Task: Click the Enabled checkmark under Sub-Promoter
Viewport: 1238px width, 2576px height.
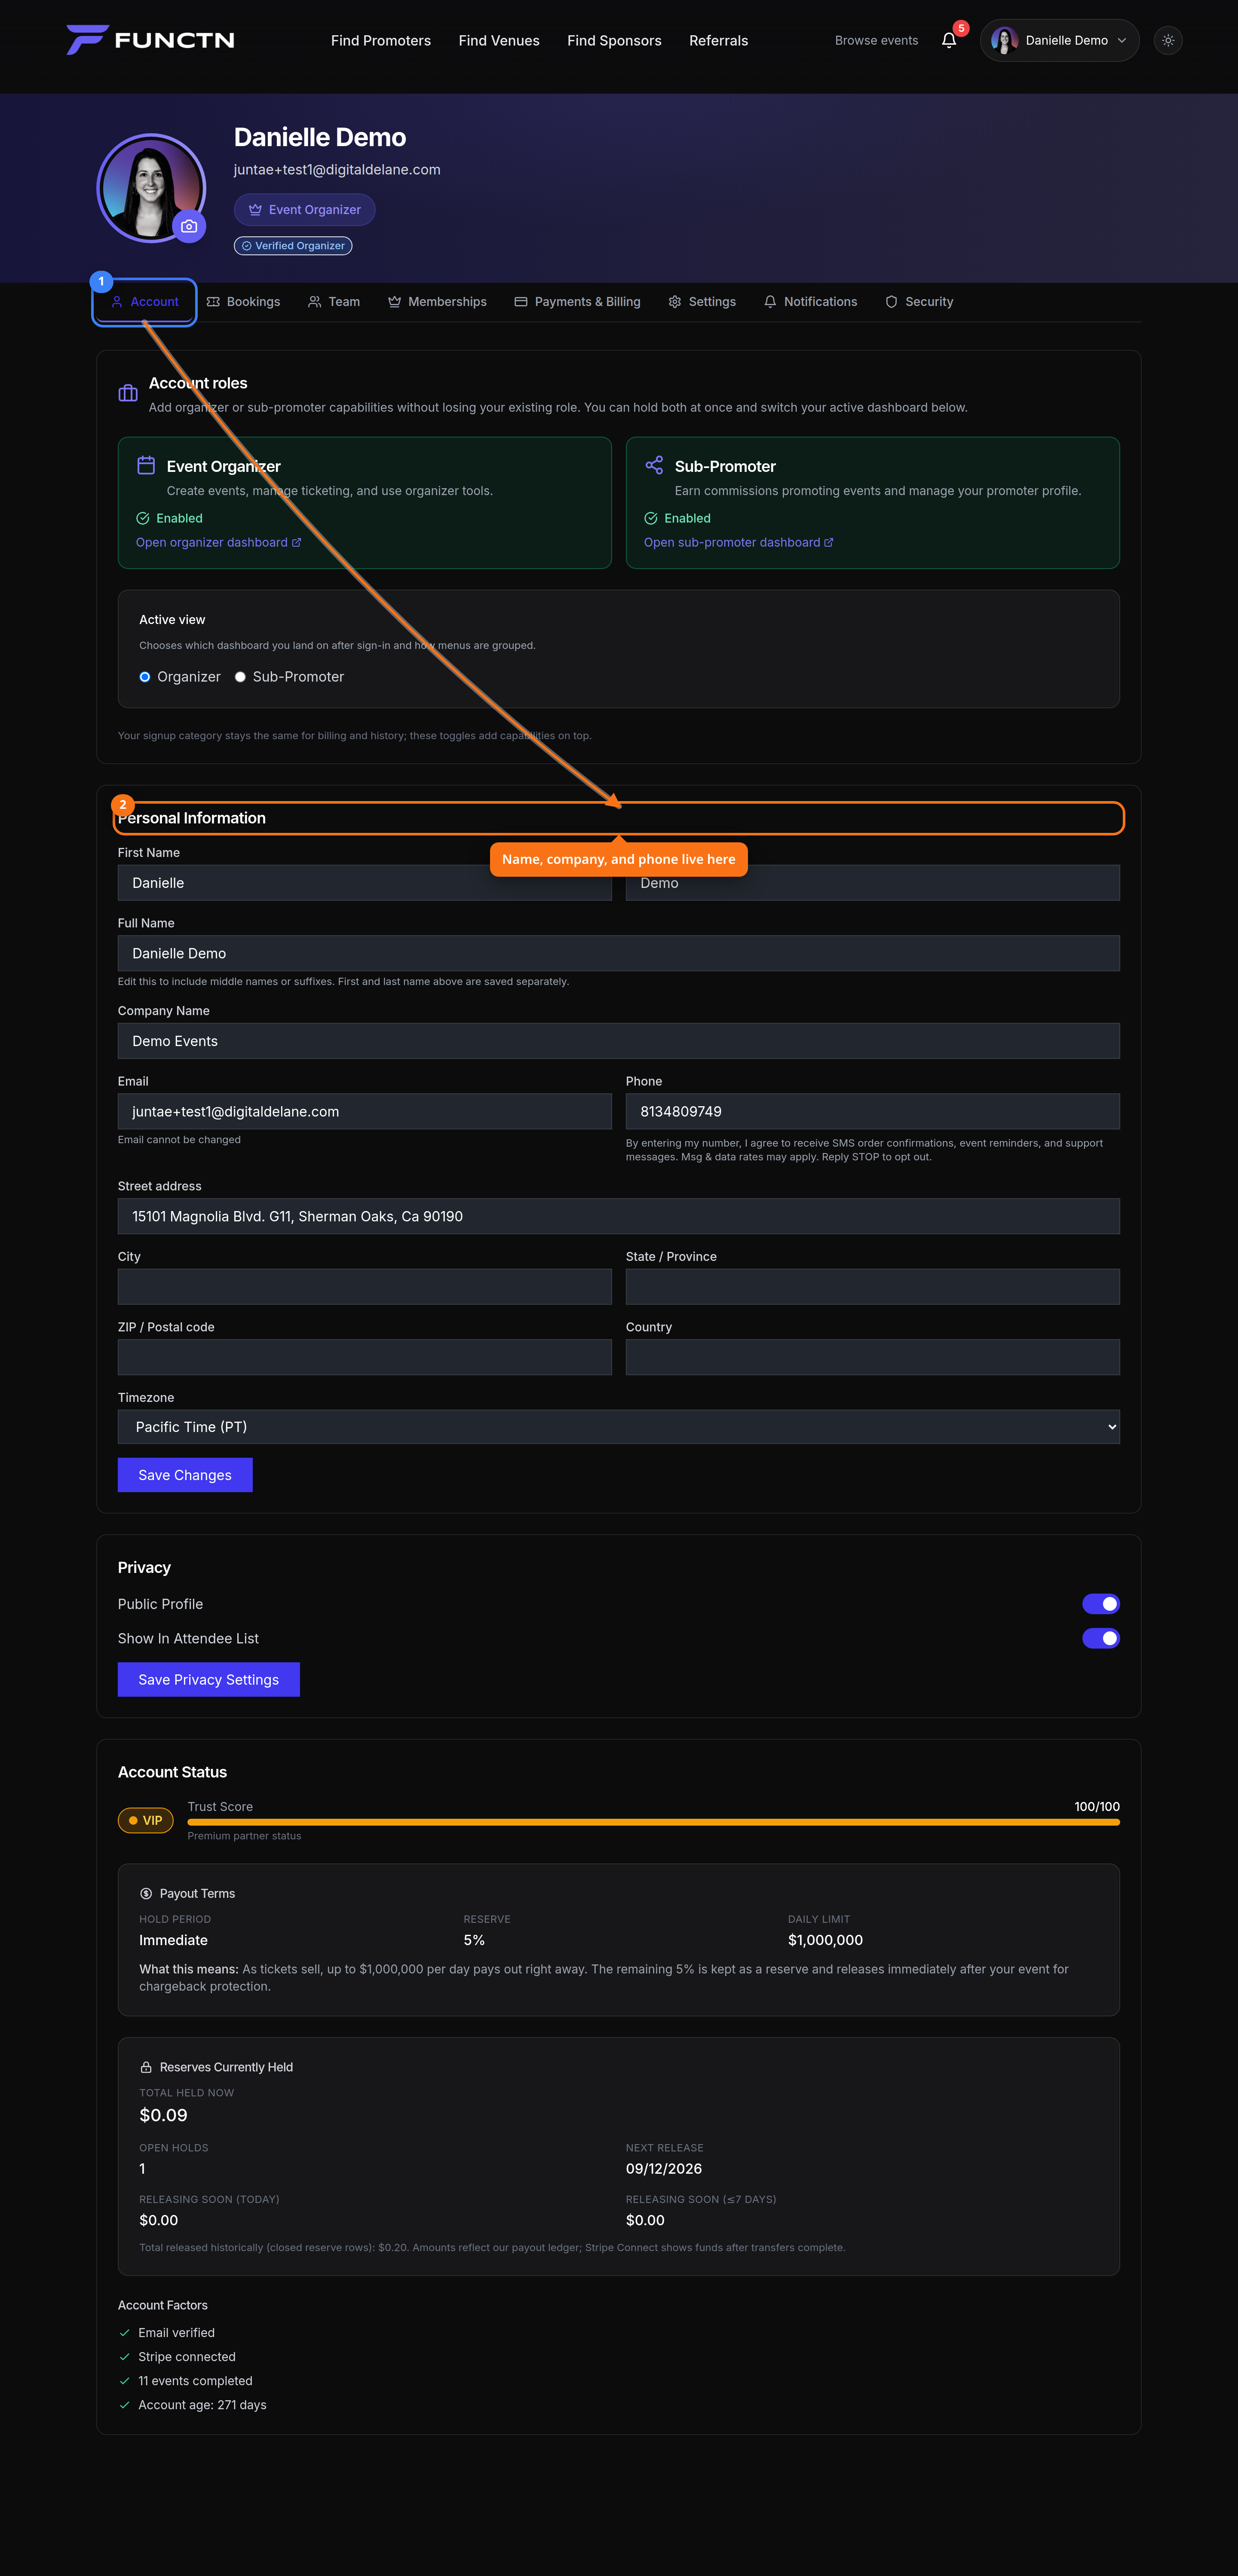Action: [x=651, y=518]
